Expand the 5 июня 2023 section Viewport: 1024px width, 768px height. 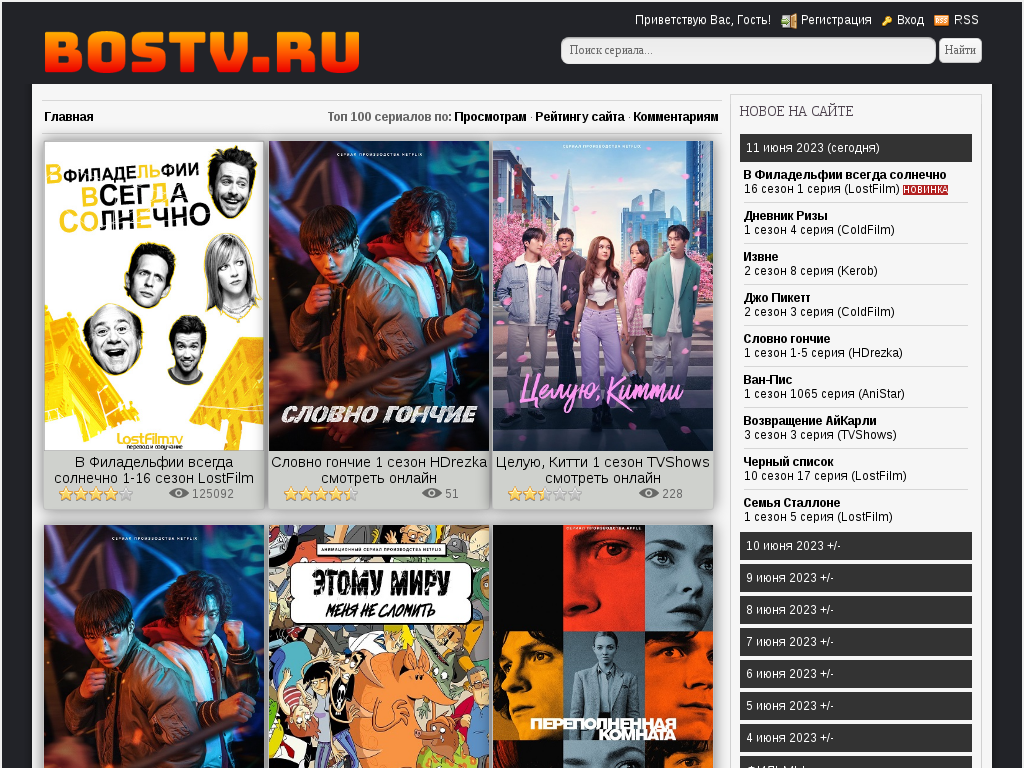coord(856,706)
